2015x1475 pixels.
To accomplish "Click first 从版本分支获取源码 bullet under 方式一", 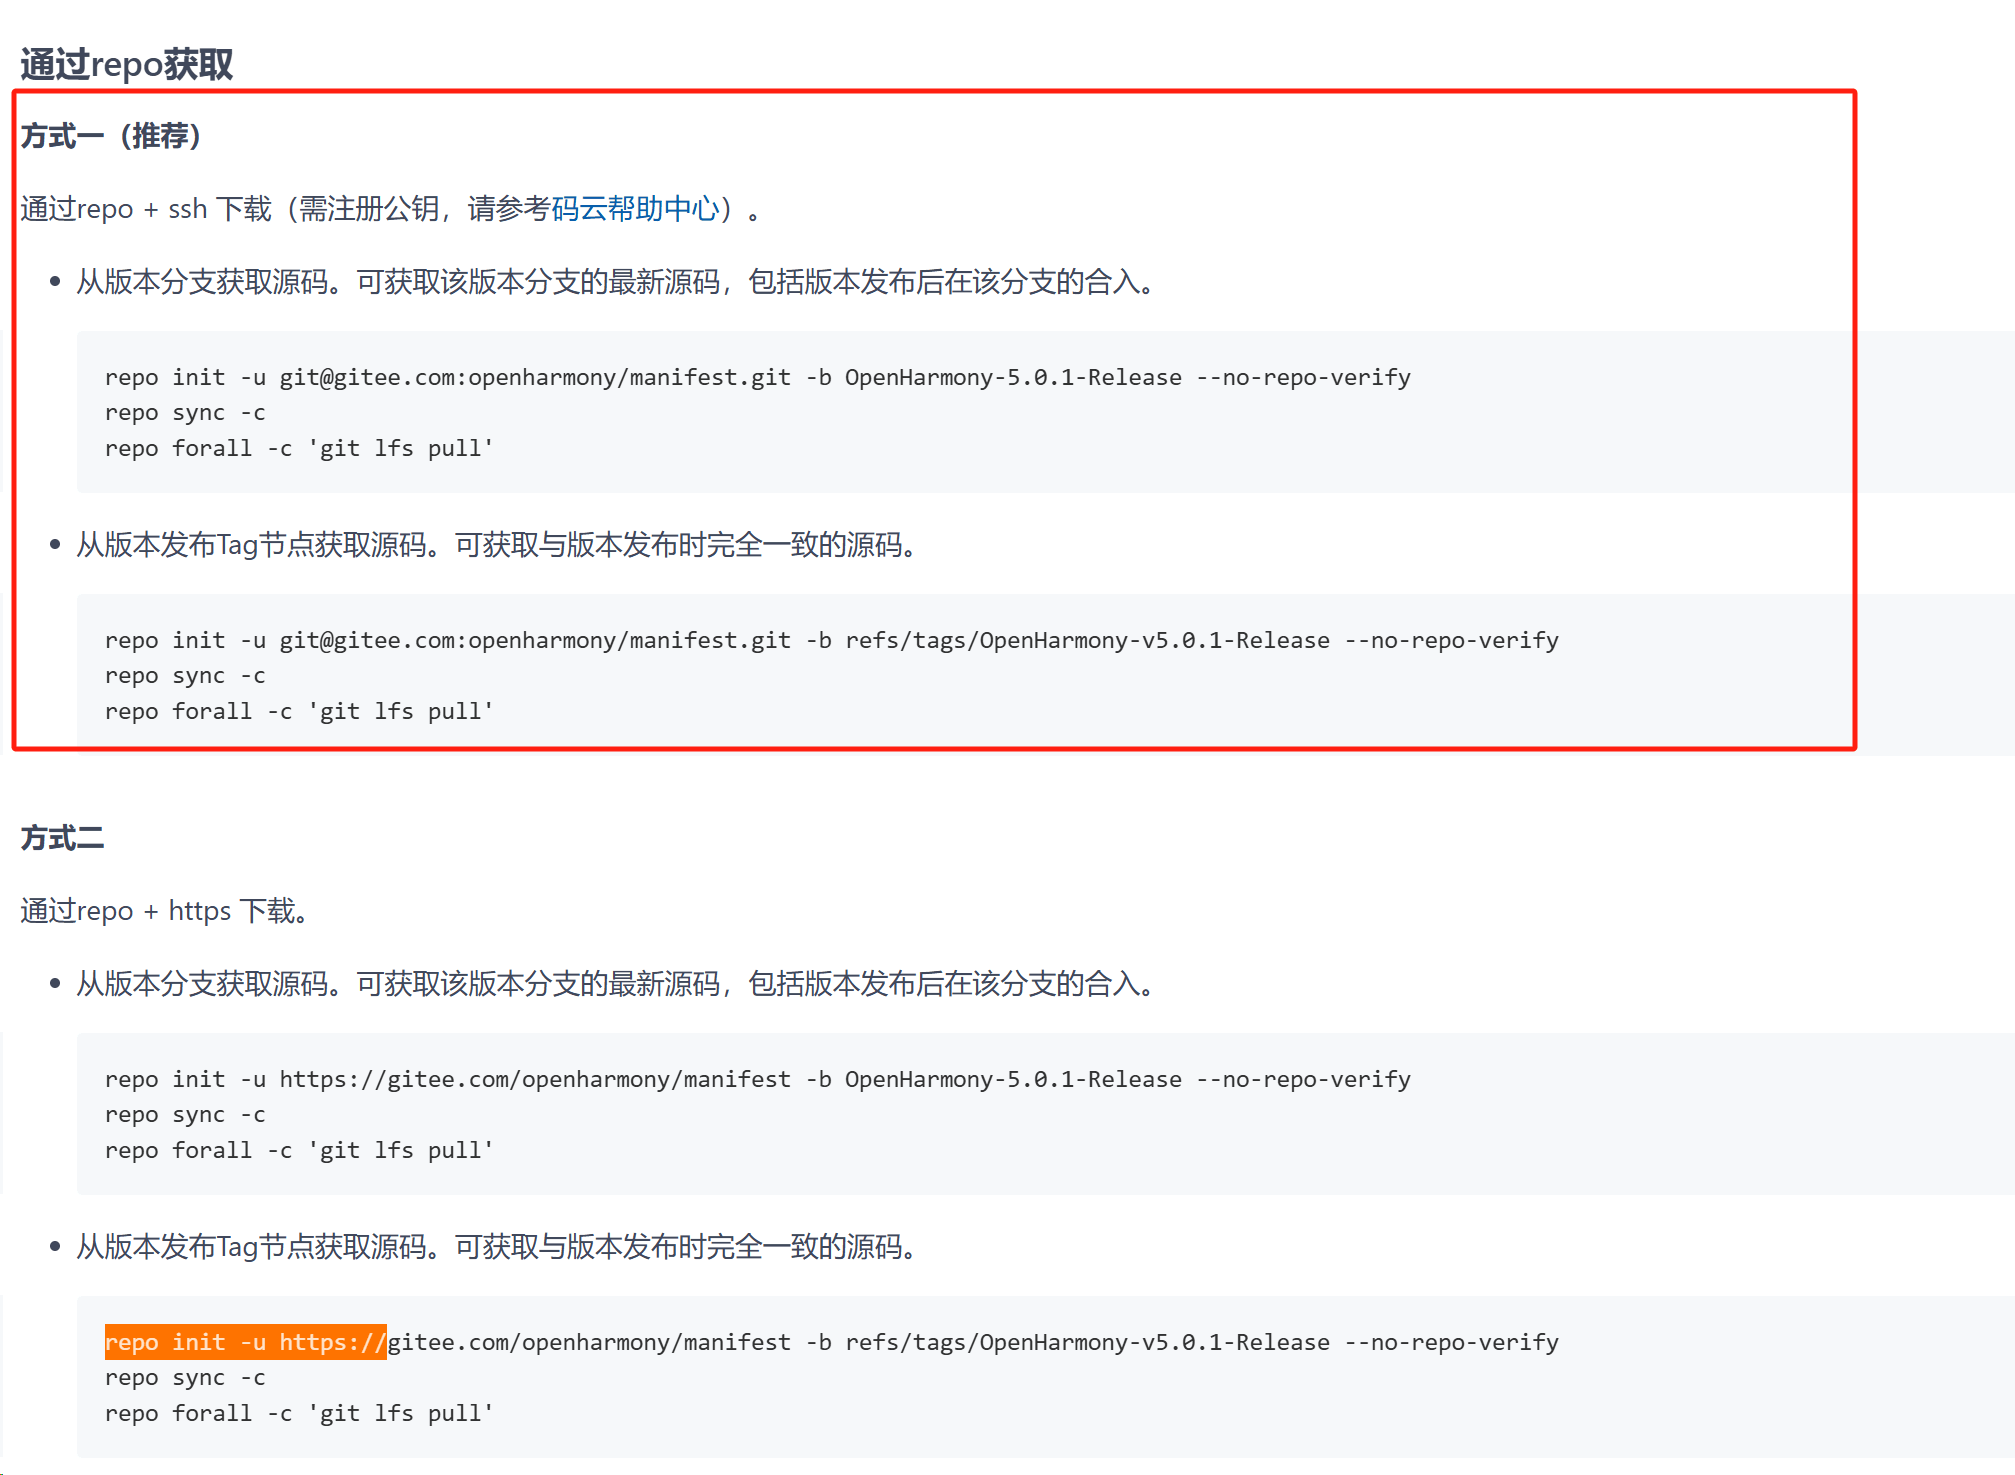I will point(615,282).
